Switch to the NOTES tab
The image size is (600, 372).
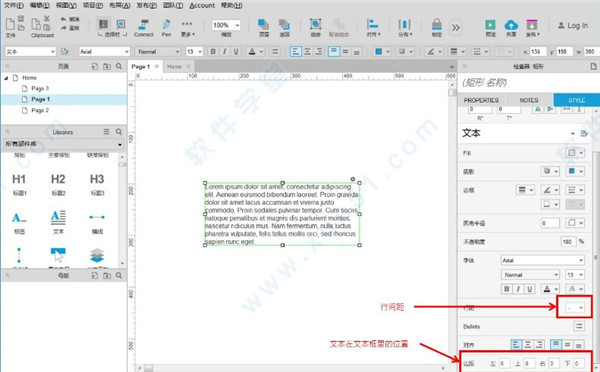click(x=529, y=100)
